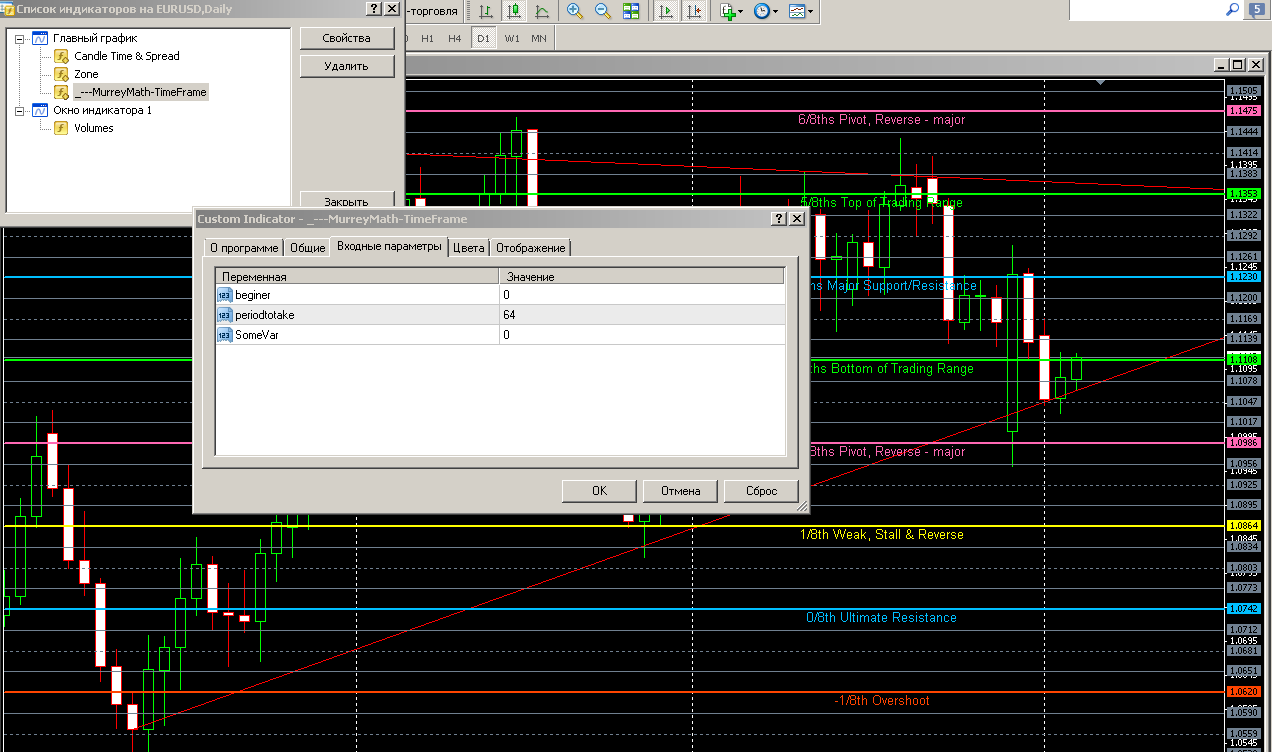Open the Цвета tab
Image resolution: width=1272 pixels, height=752 pixels.
tap(468, 248)
